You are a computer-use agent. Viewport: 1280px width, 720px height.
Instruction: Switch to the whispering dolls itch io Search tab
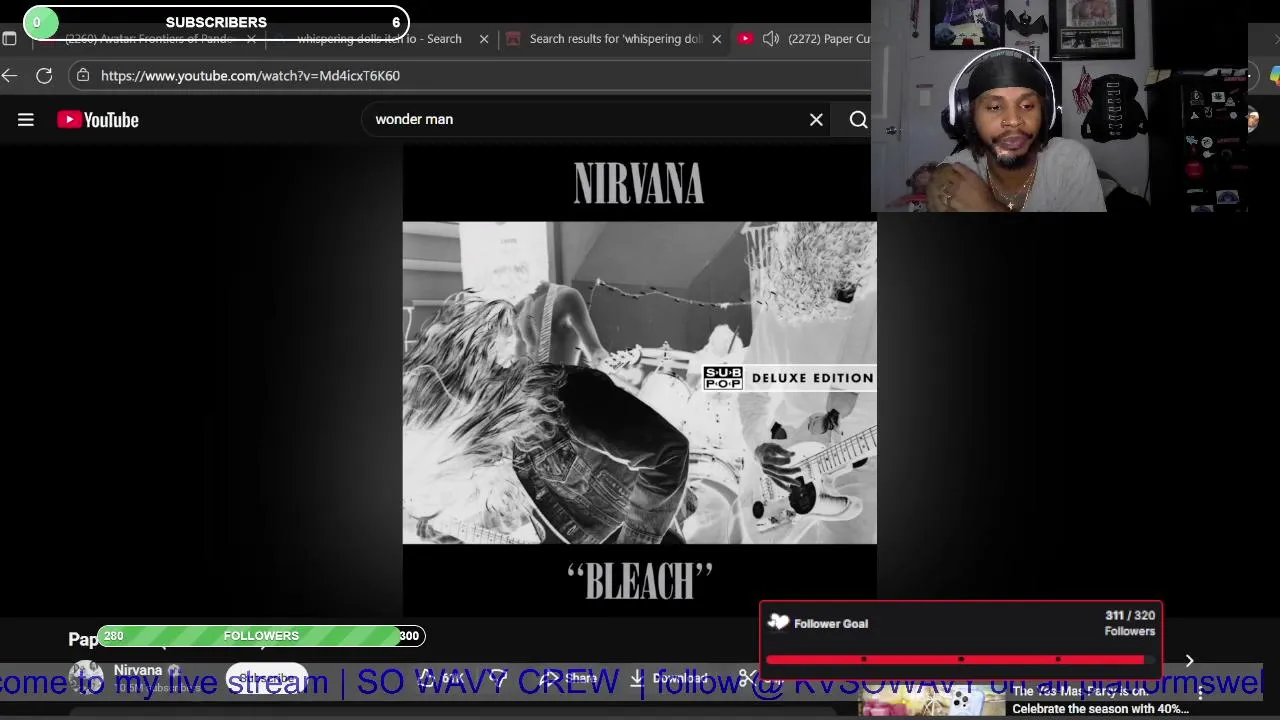coord(380,39)
